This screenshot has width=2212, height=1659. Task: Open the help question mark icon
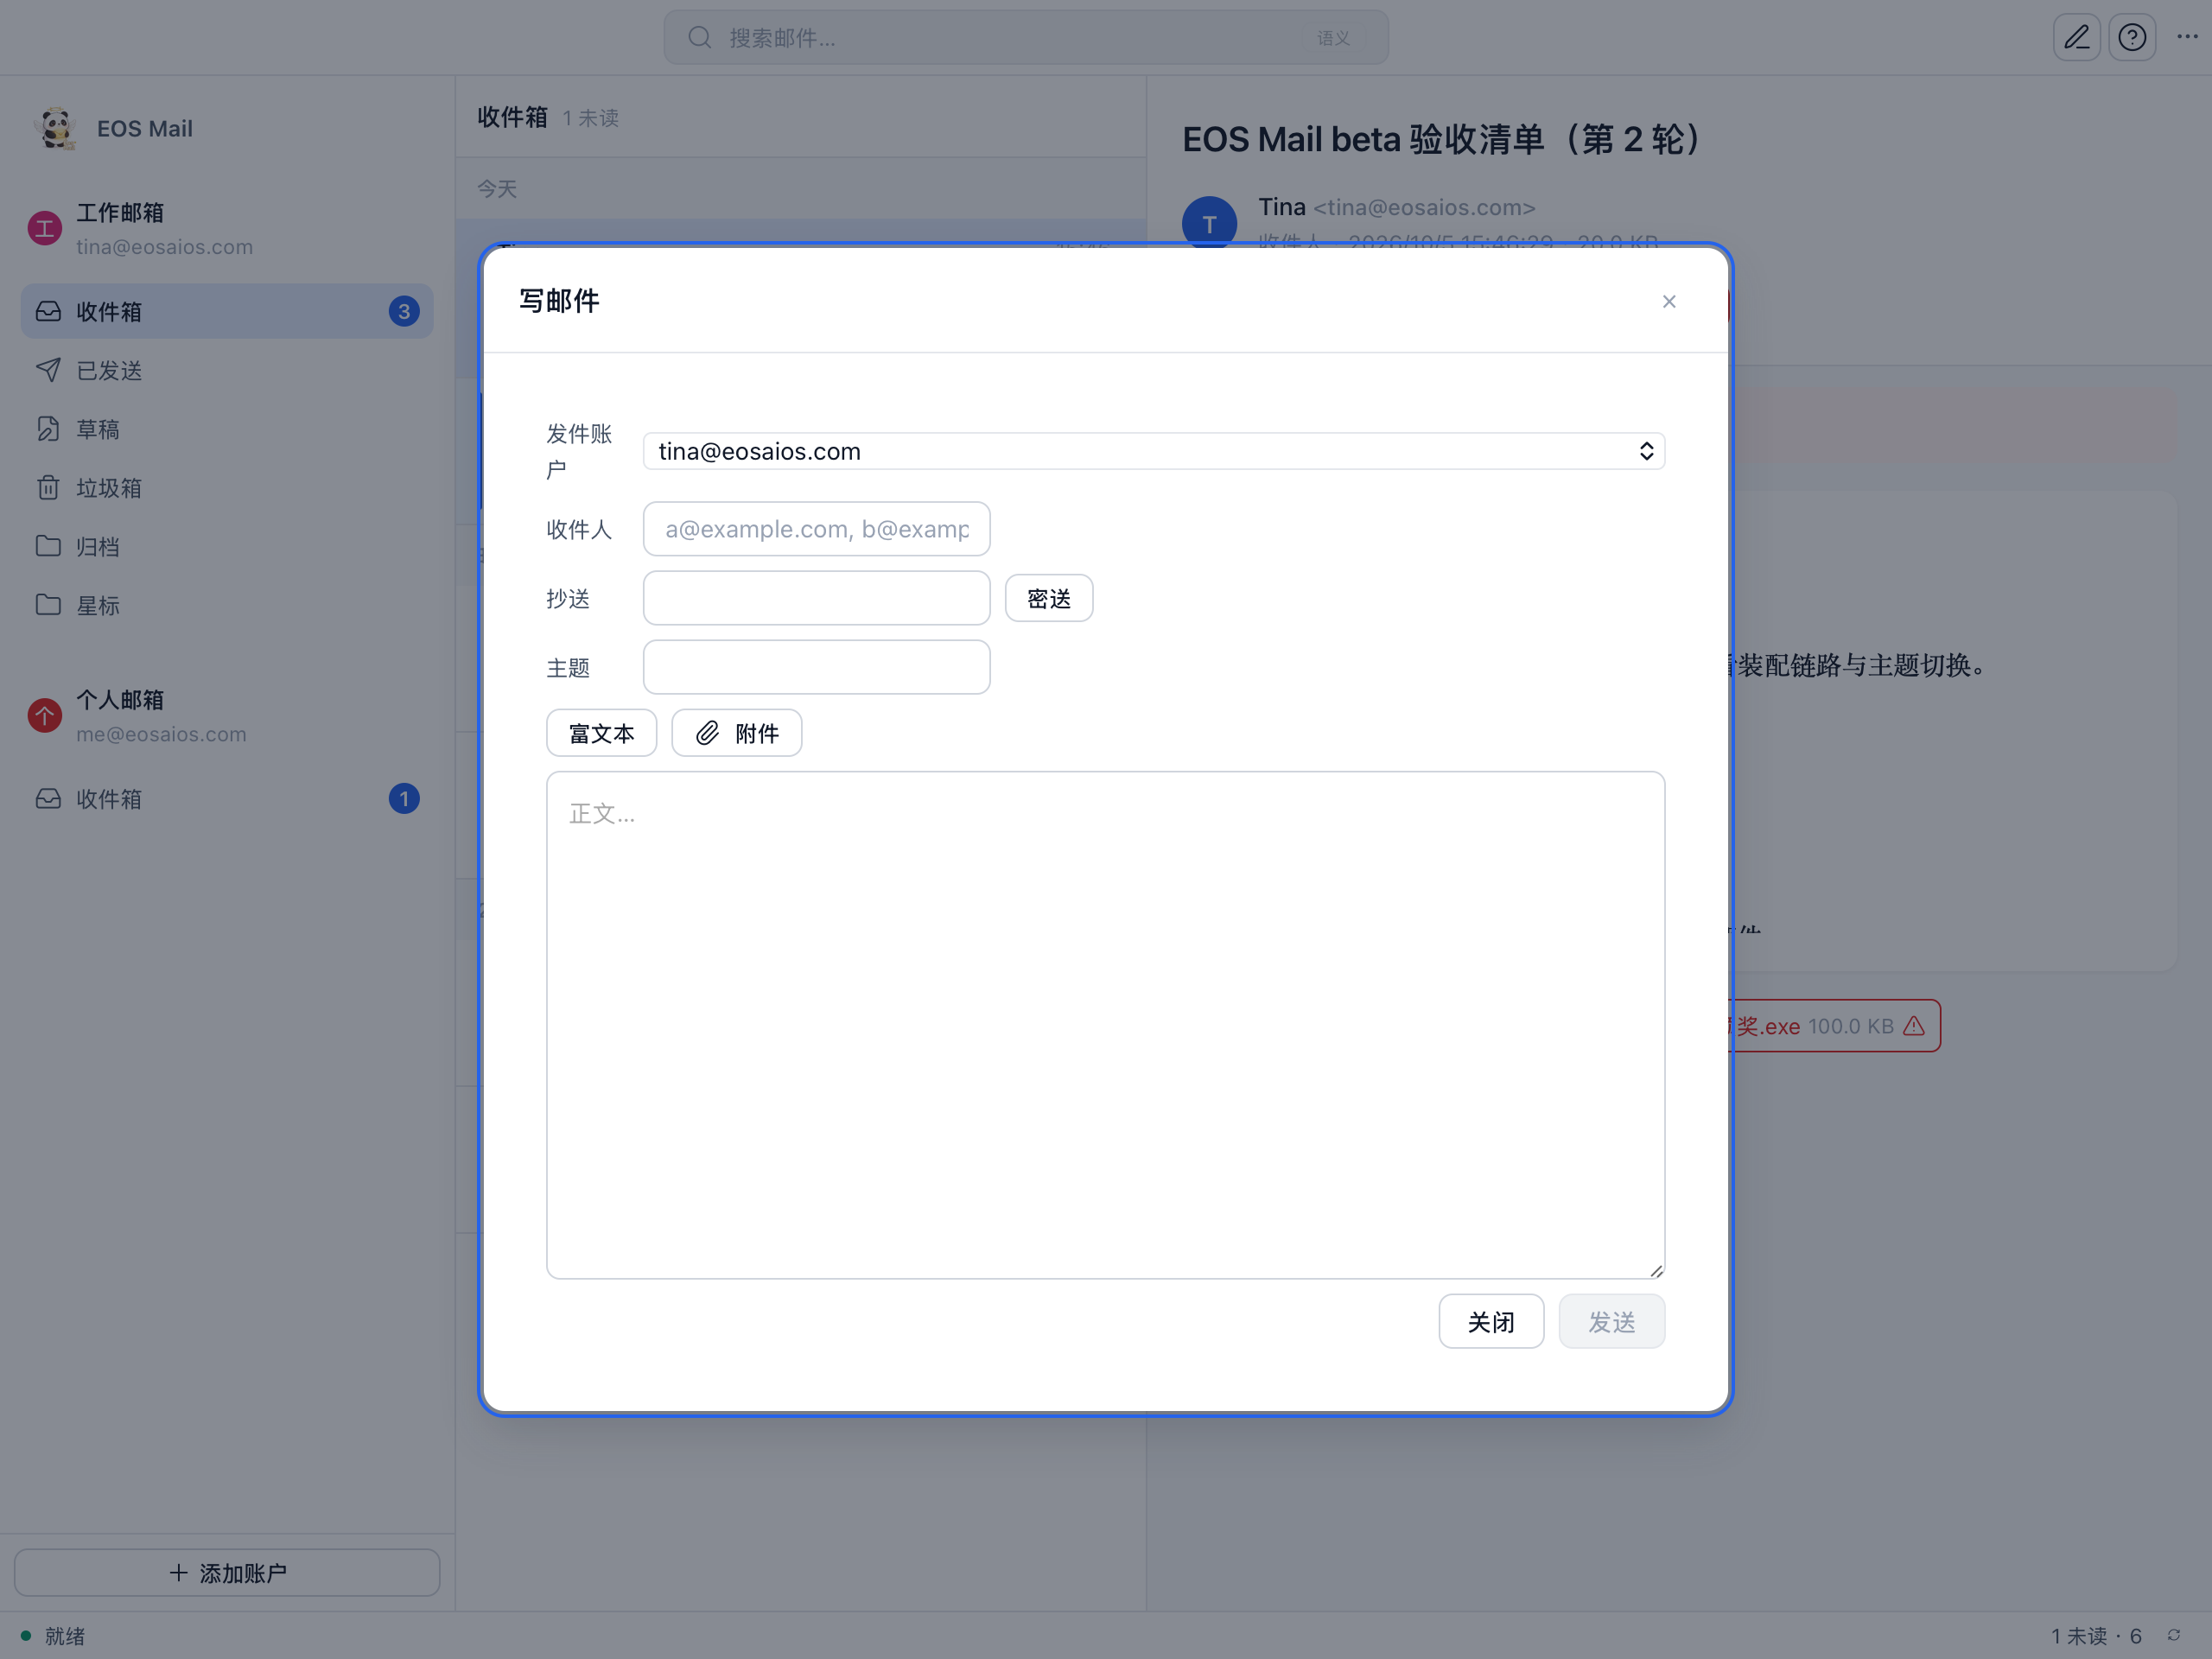(x=2131, y=38)
